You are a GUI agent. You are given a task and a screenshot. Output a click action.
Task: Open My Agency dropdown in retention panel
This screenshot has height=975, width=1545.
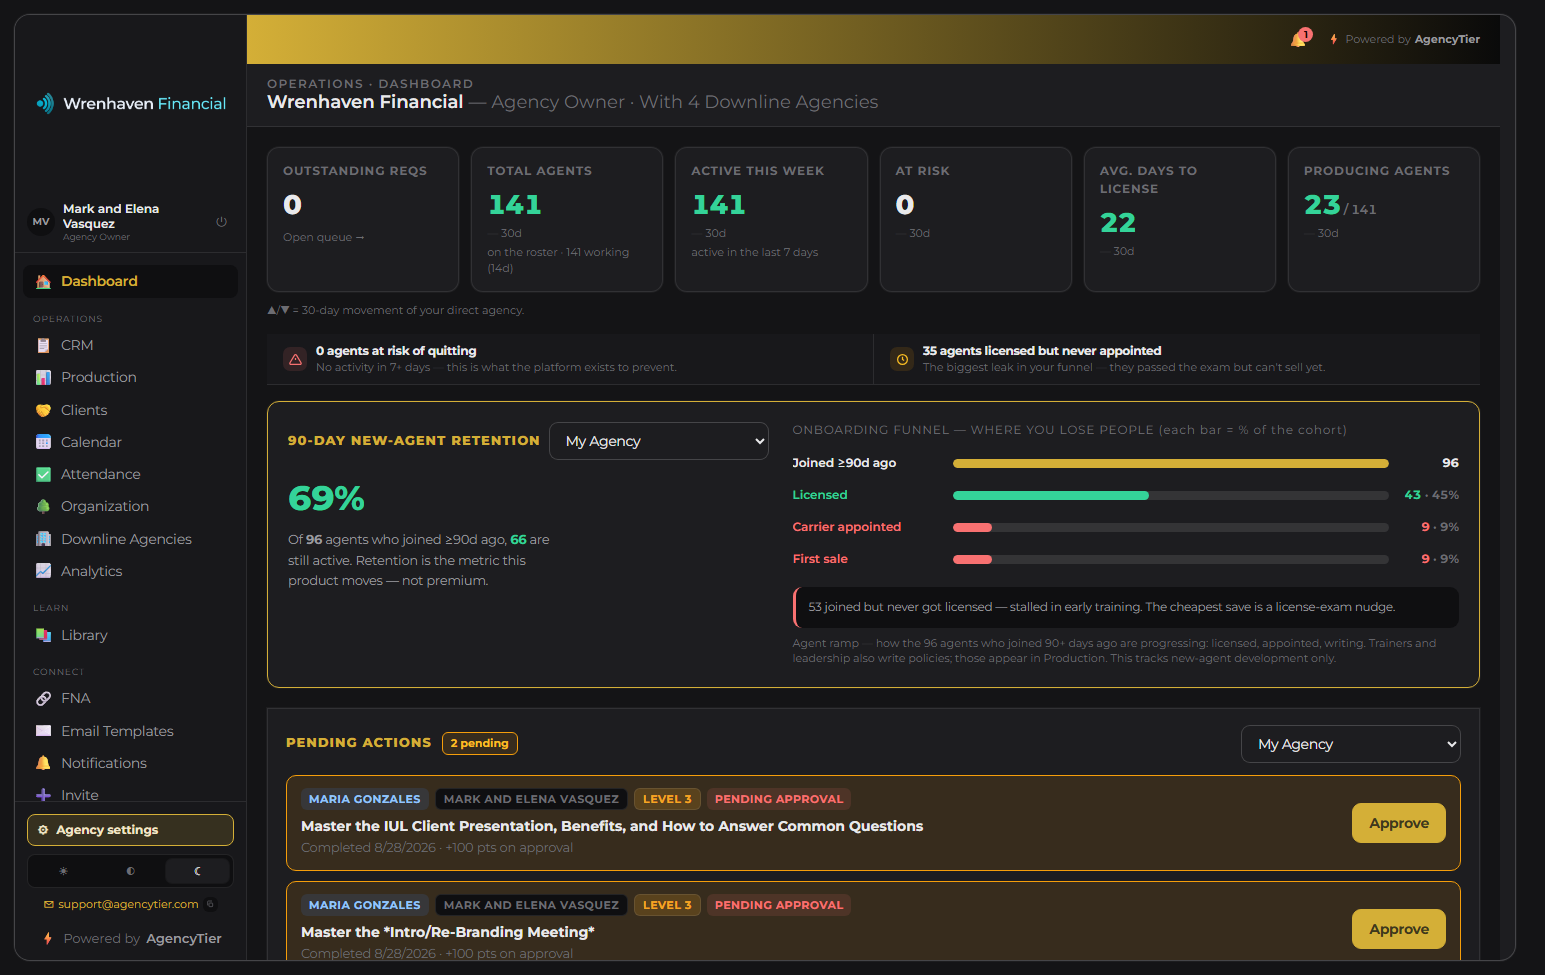[x=659, y=441]
